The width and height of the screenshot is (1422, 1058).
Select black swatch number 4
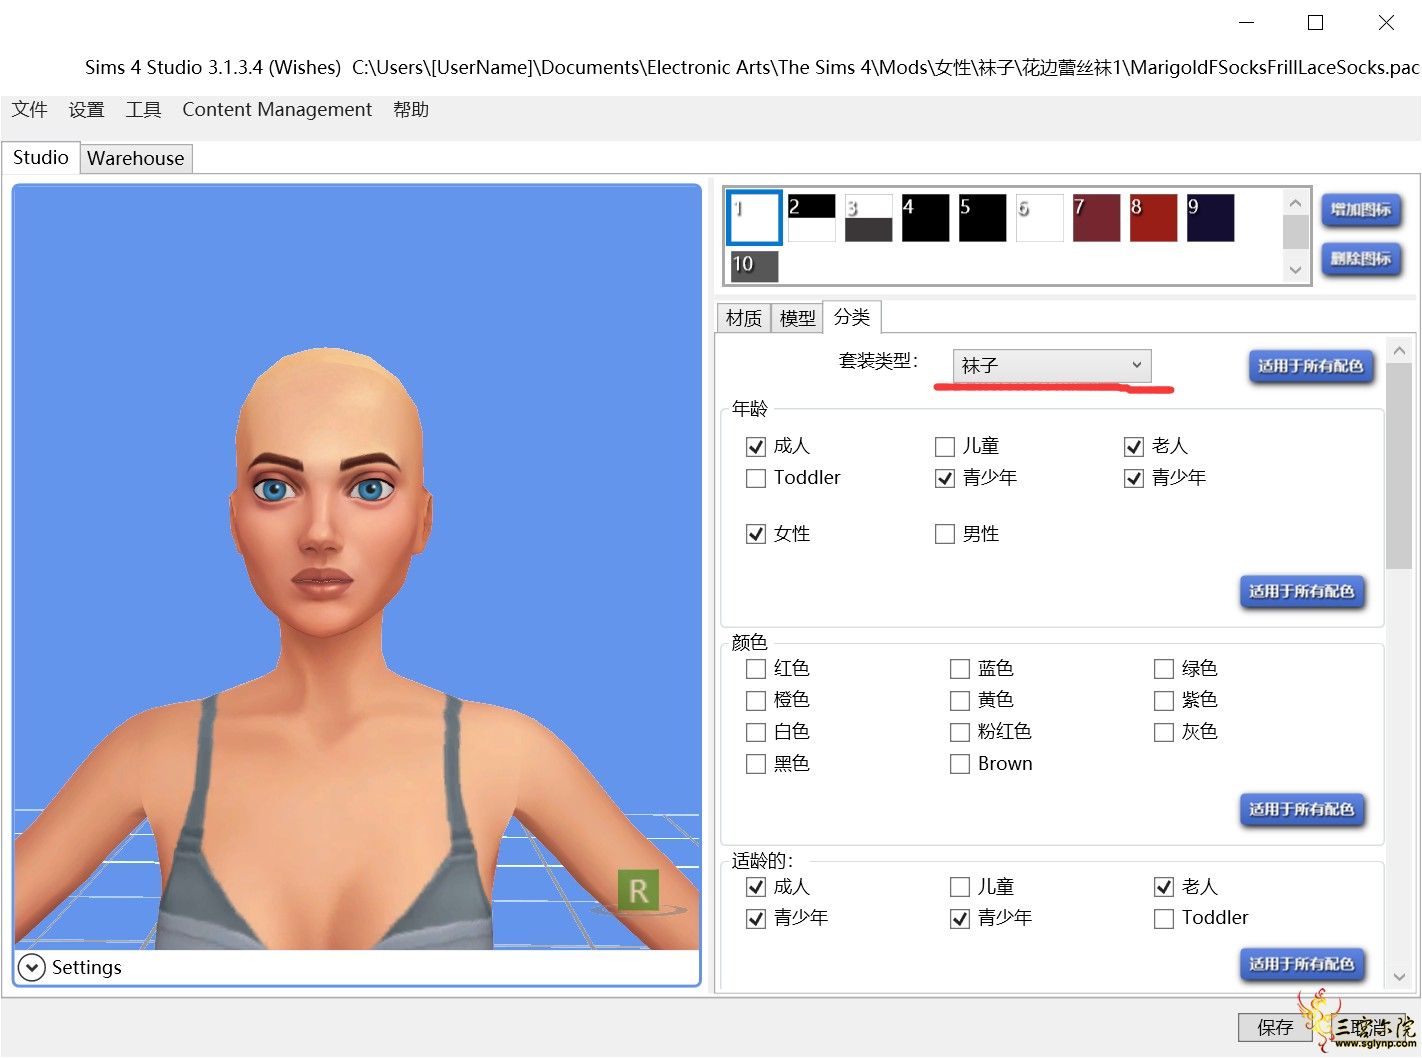(925, 218)
